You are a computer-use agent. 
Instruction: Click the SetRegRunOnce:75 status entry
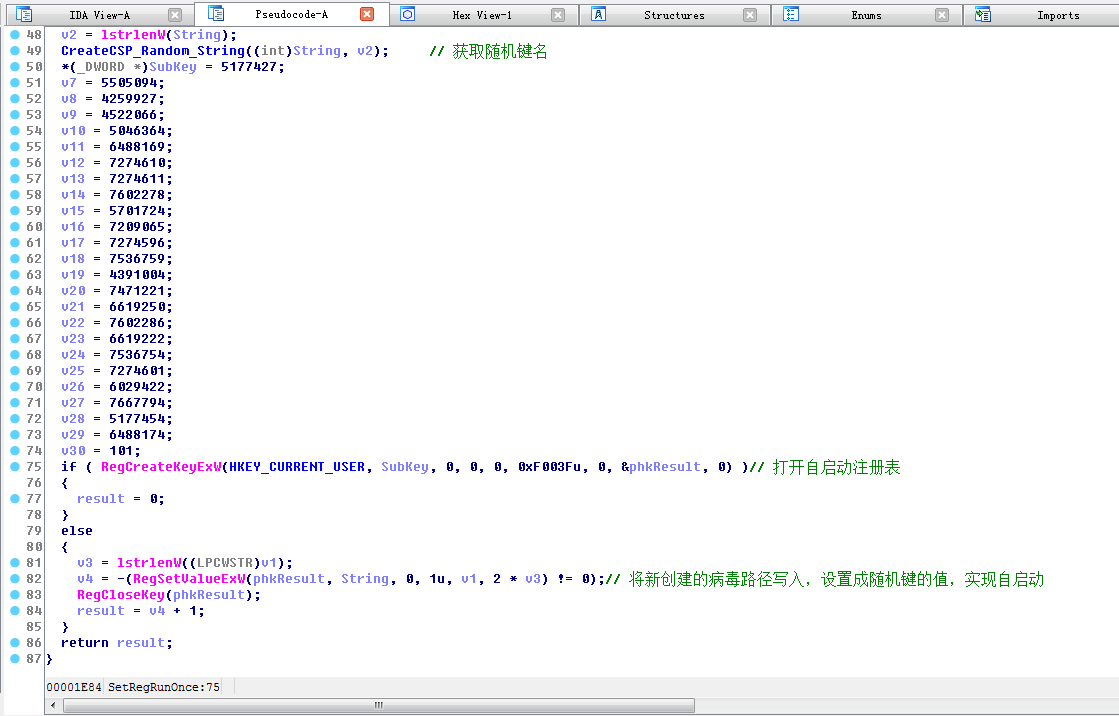163,687
